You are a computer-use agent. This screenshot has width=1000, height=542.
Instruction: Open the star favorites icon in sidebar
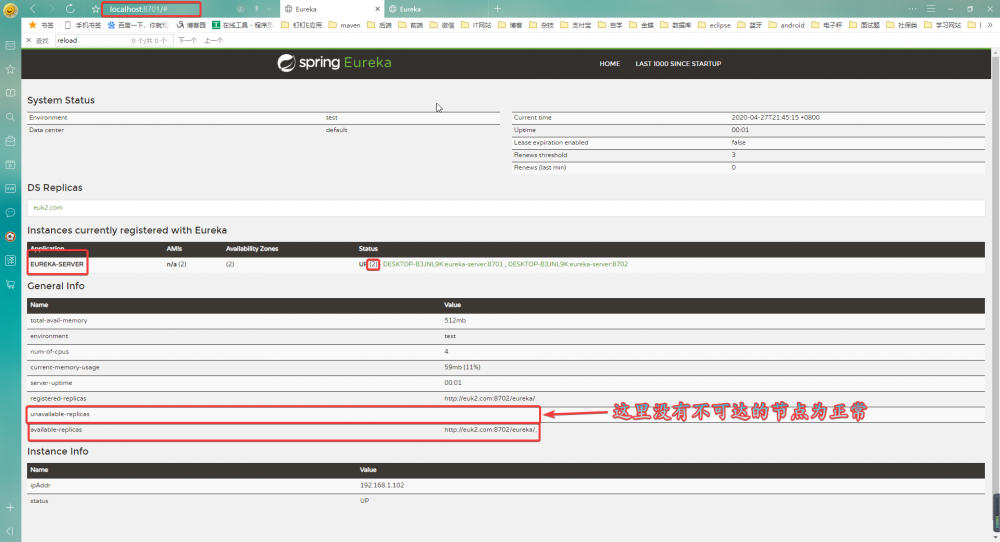(10, 69)
